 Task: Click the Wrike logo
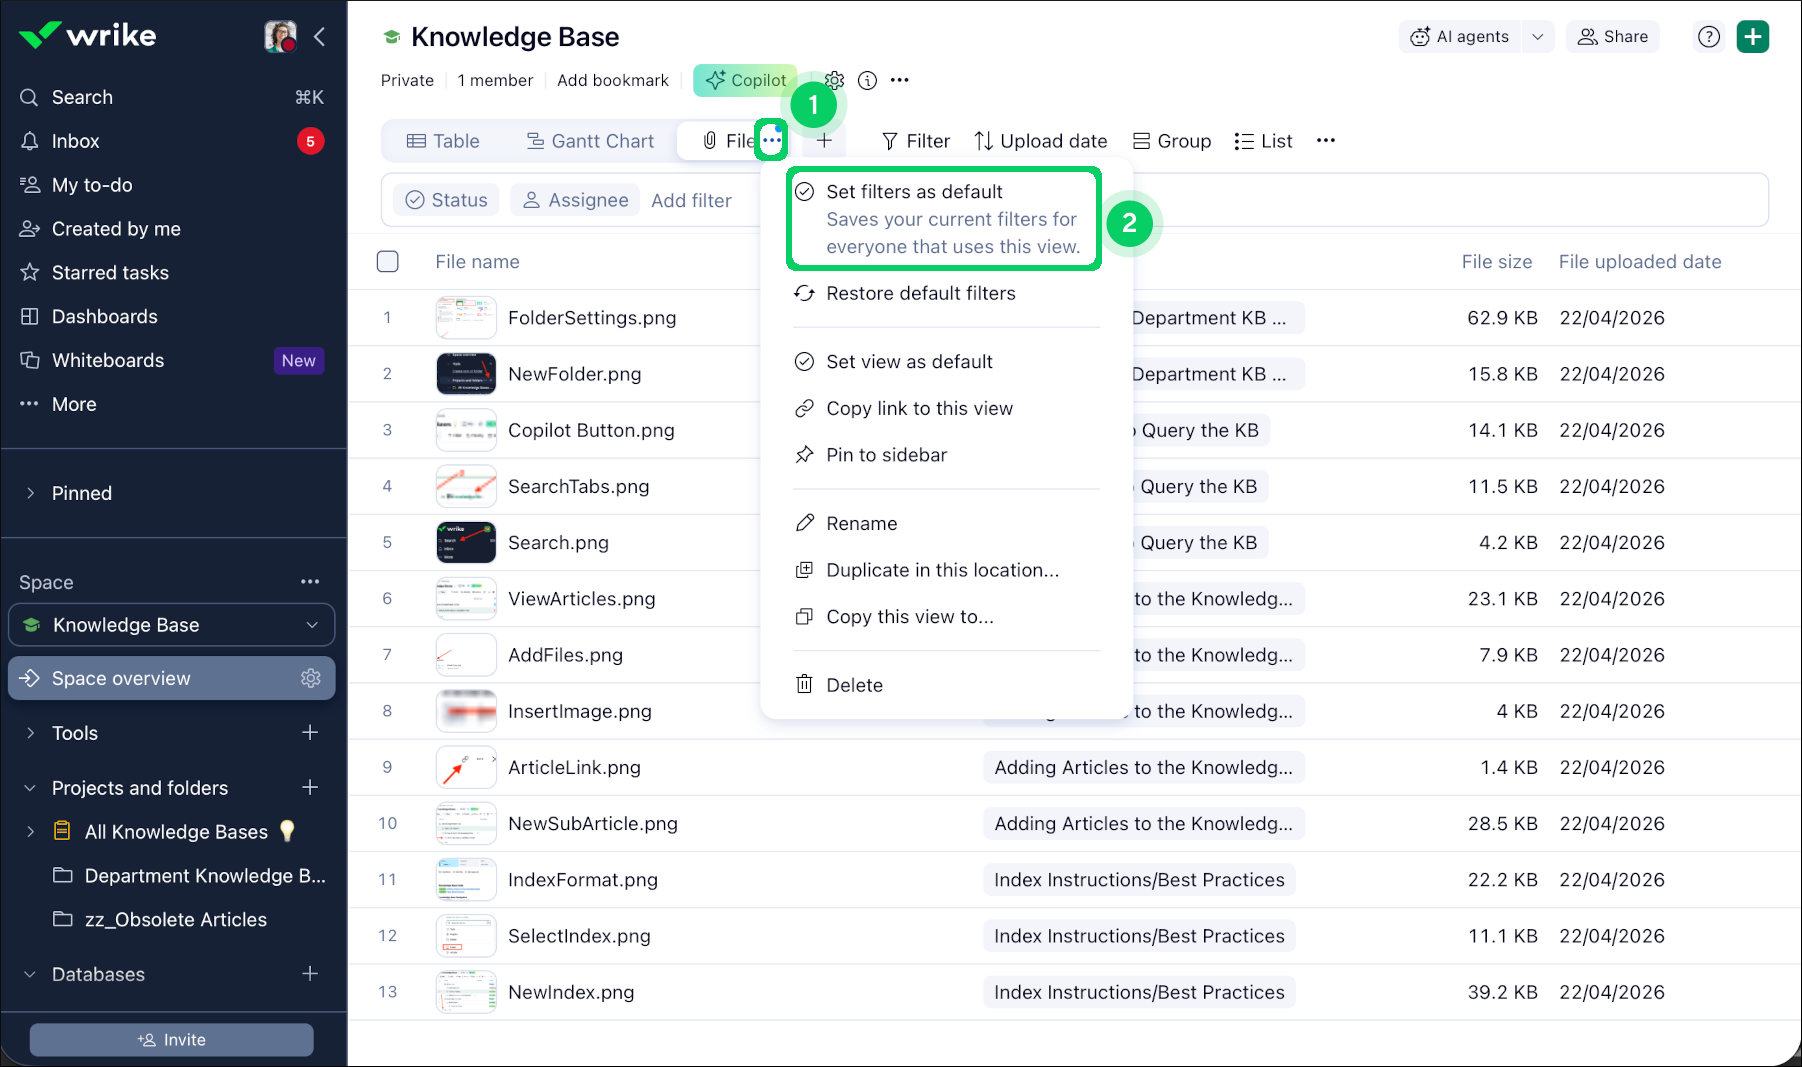click(x=88, y=36)
